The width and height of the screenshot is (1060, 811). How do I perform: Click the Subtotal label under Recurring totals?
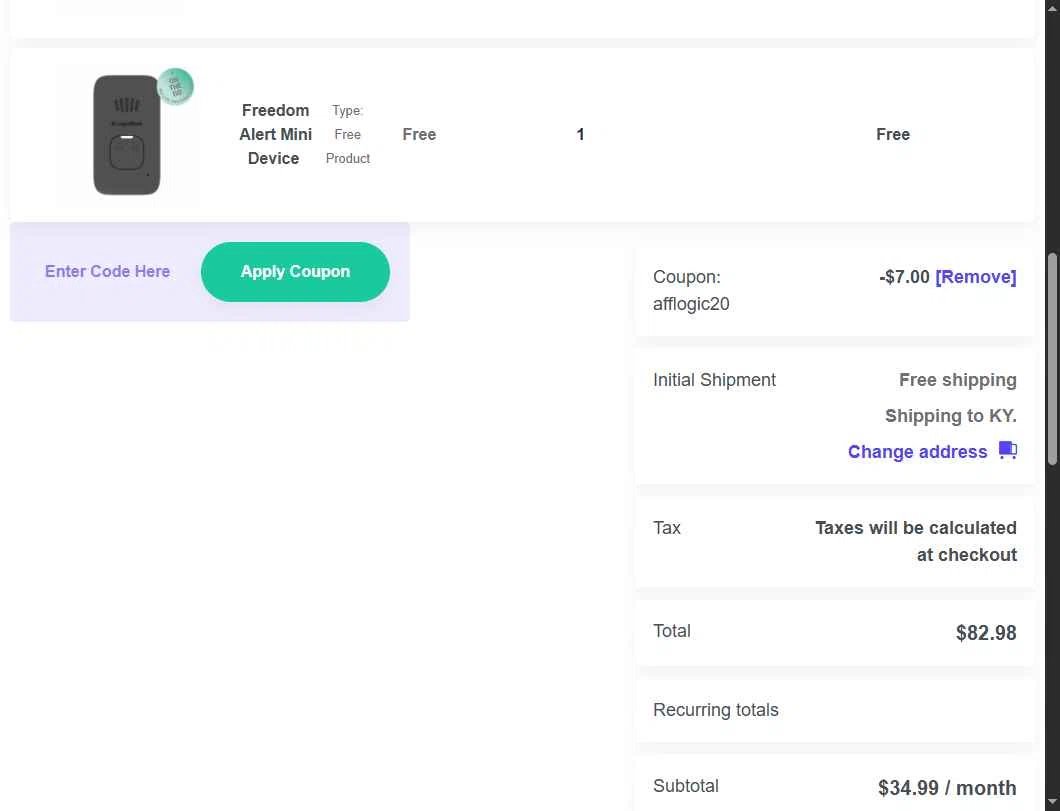685,786
